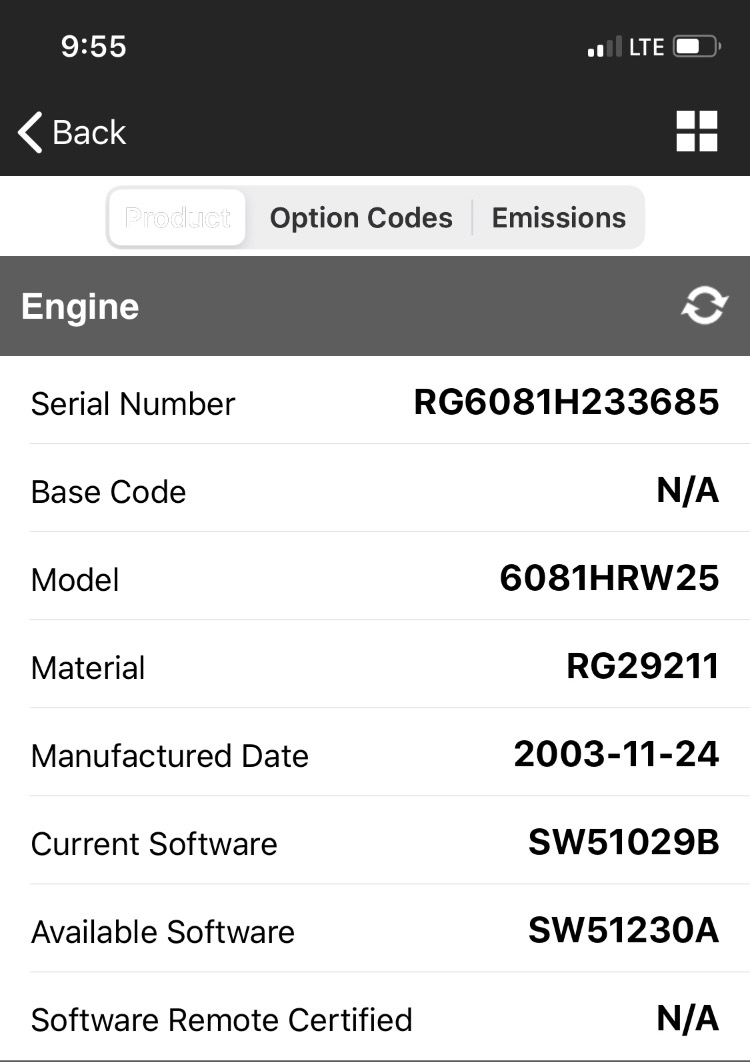Tap the Manufactured Date 2003-11-24
The image size is (750, 1062).
click(x=617, y=755)
